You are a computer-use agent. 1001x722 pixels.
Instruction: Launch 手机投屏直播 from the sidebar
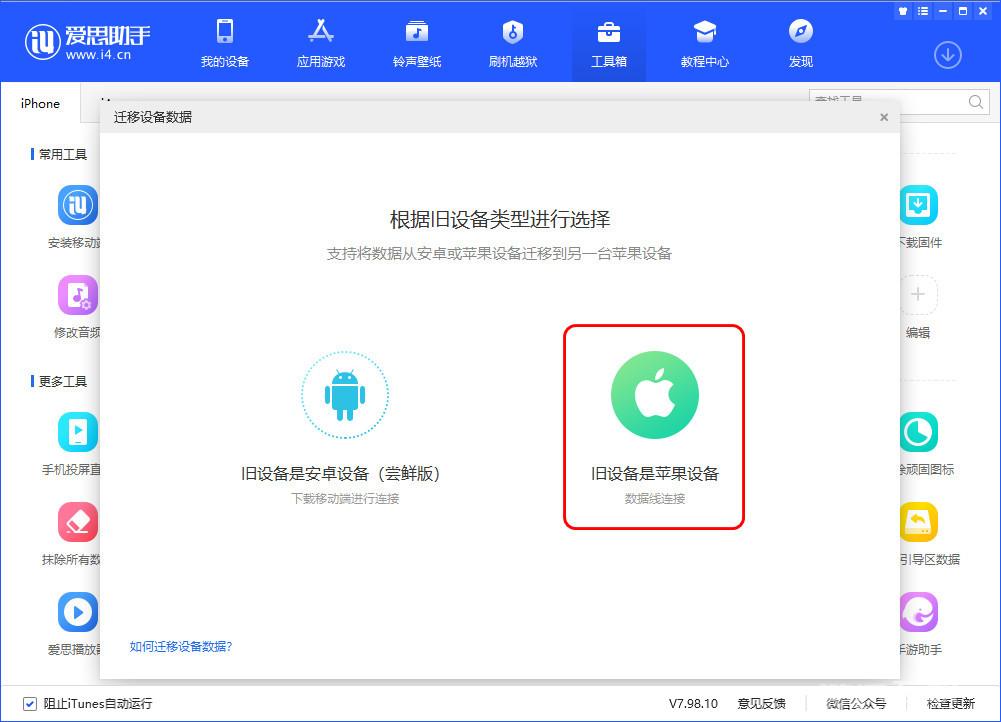tap(76, 440)
